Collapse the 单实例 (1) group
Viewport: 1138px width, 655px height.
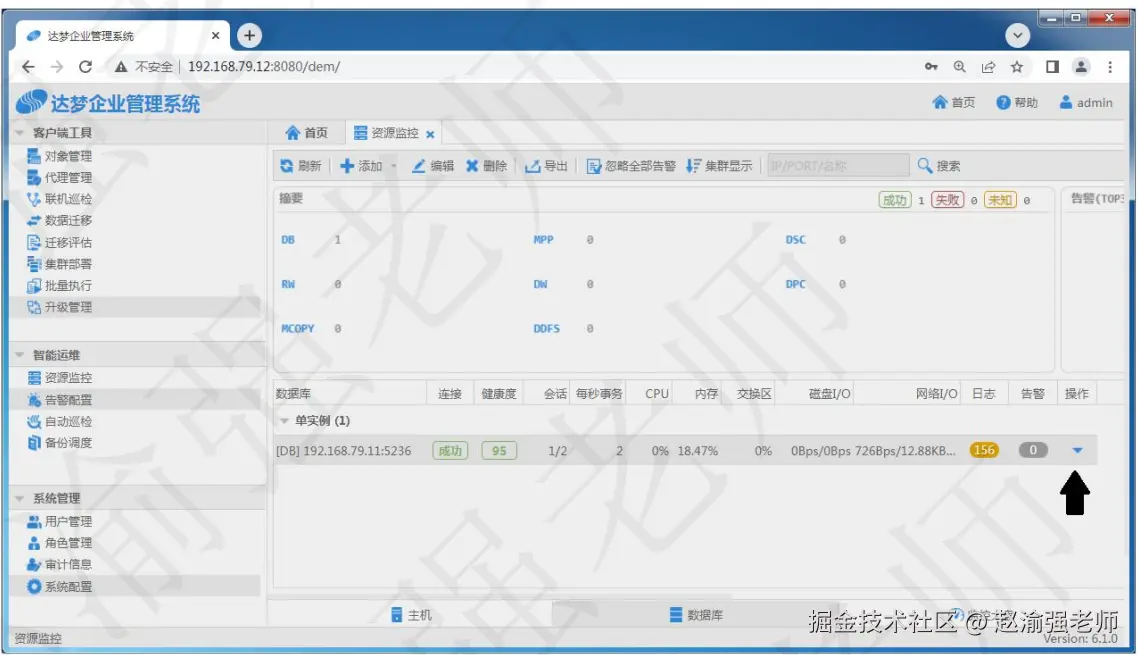[284, 420]
